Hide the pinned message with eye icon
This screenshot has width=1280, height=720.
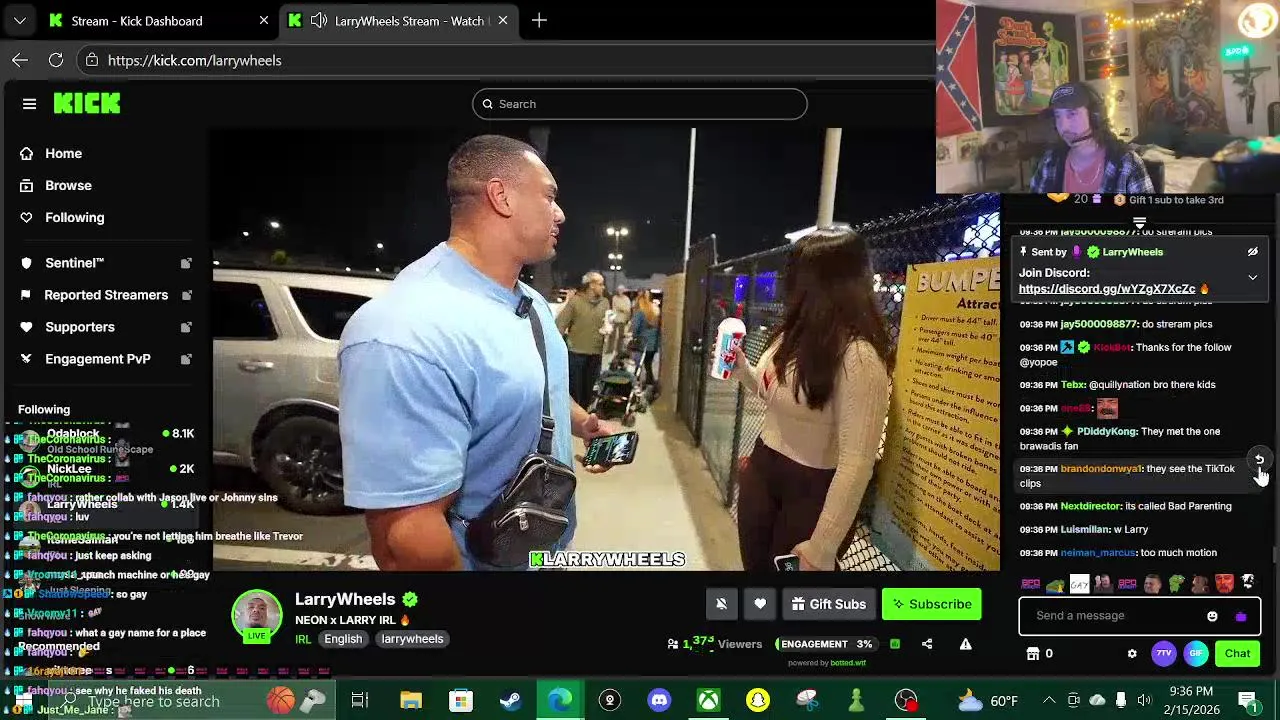1252,252
